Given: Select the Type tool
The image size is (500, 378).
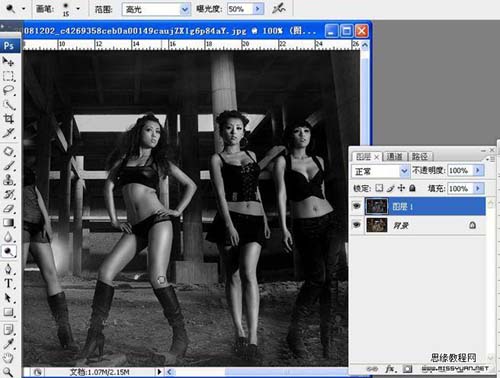Looking at the screenshot, I should point(8,283).
